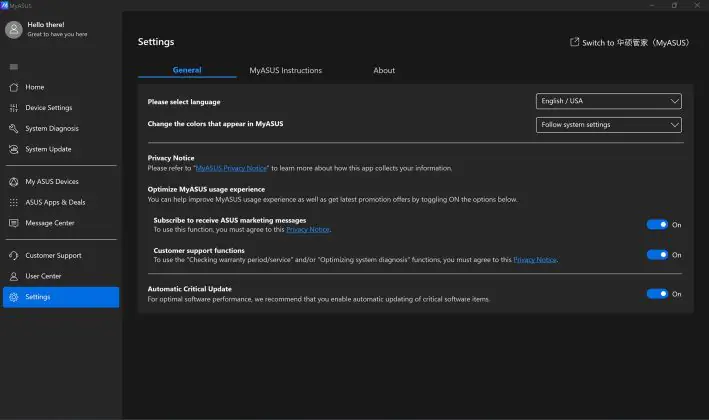709x420 pixels.
Task: Click the Device Settings sliders icon
Action: [x=14, y=108]
